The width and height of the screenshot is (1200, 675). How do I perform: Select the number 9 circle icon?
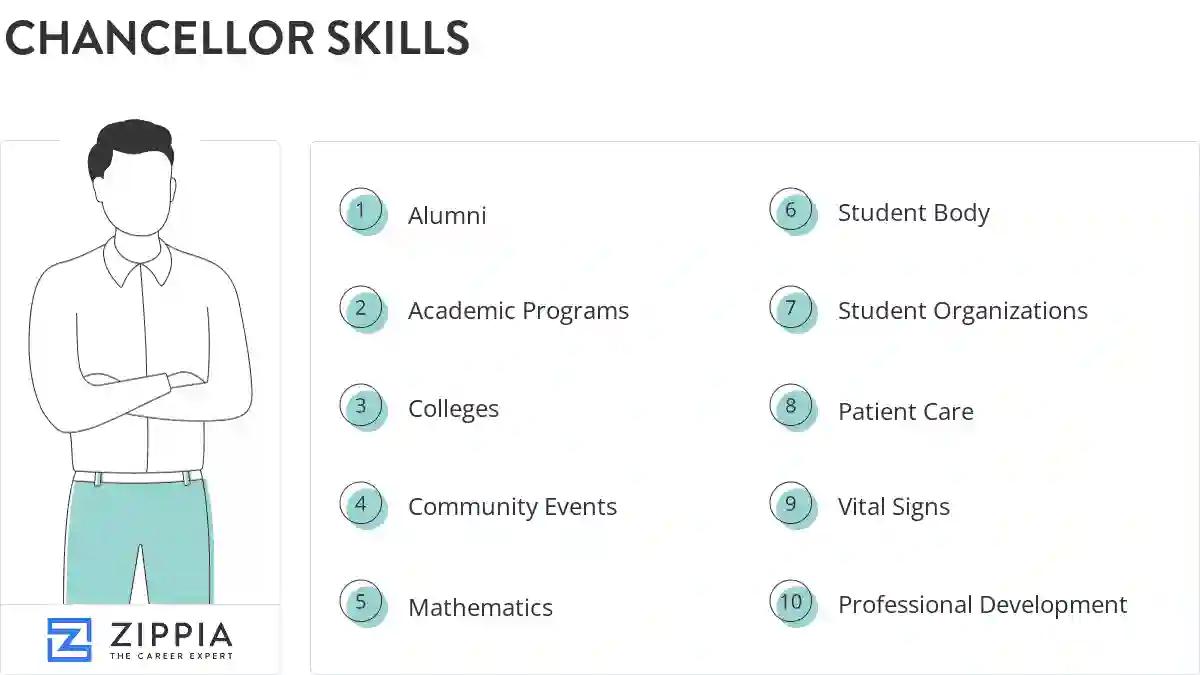click(791, 504)
